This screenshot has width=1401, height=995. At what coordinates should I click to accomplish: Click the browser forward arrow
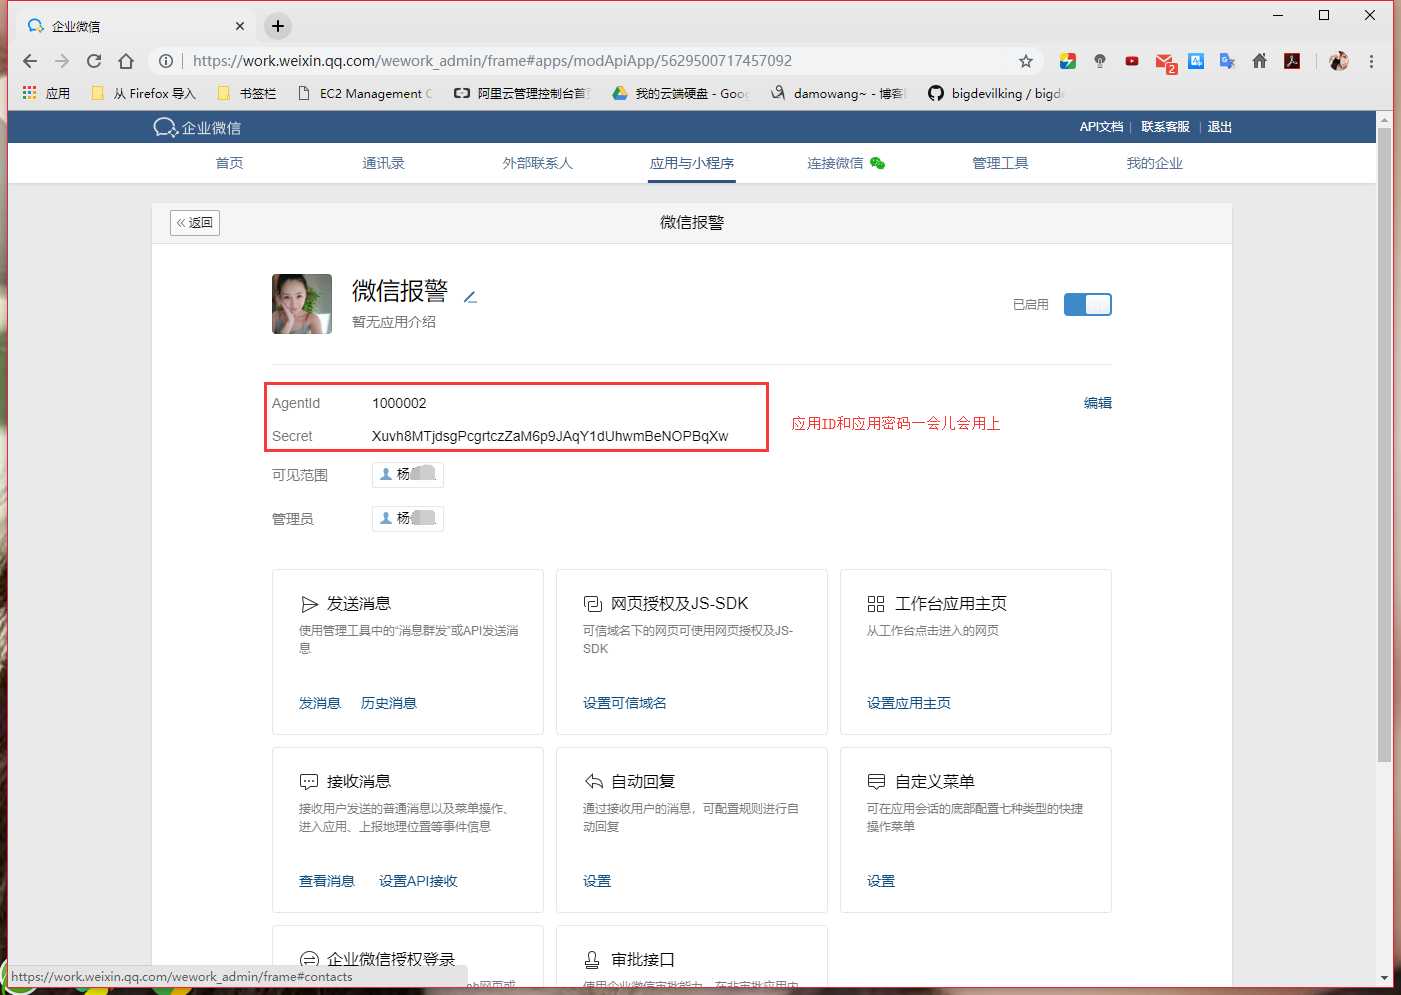(62, 61)
